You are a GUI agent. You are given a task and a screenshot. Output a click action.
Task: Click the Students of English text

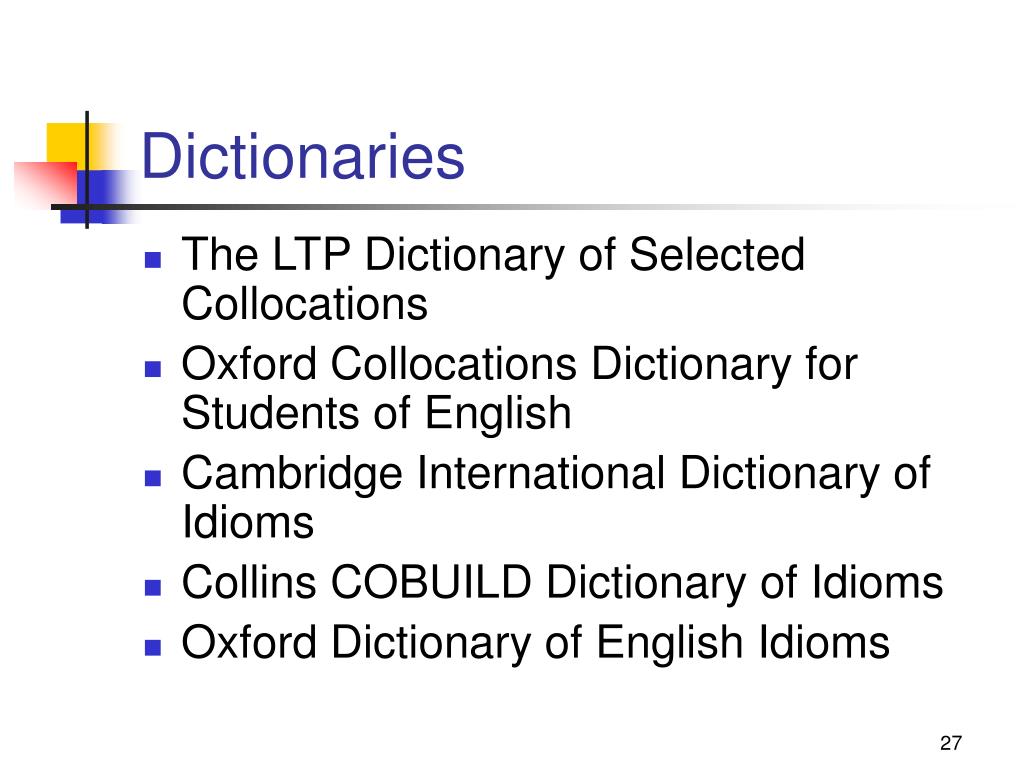(x=376, y=413)
